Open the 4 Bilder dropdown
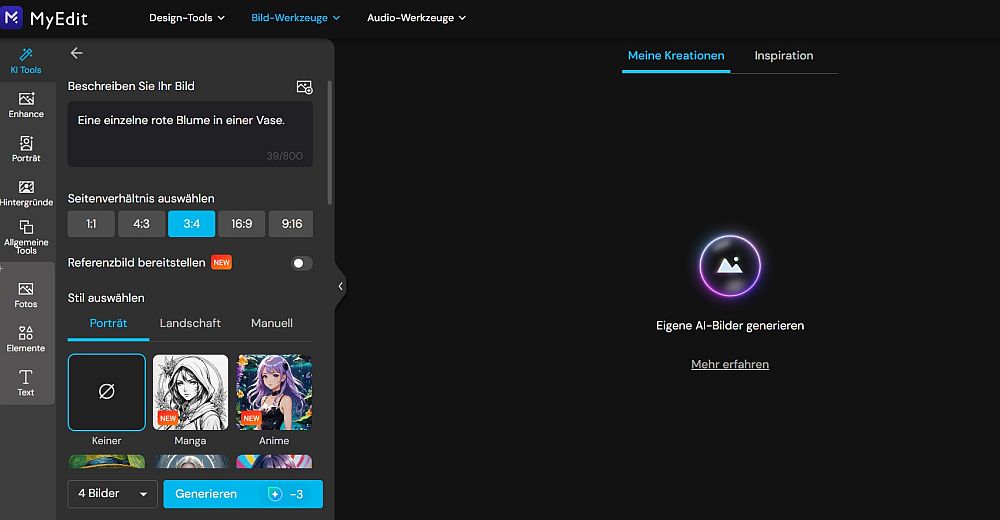This screenshot has height=520, width=1000. pyautogui.click(x=112, y=494)
